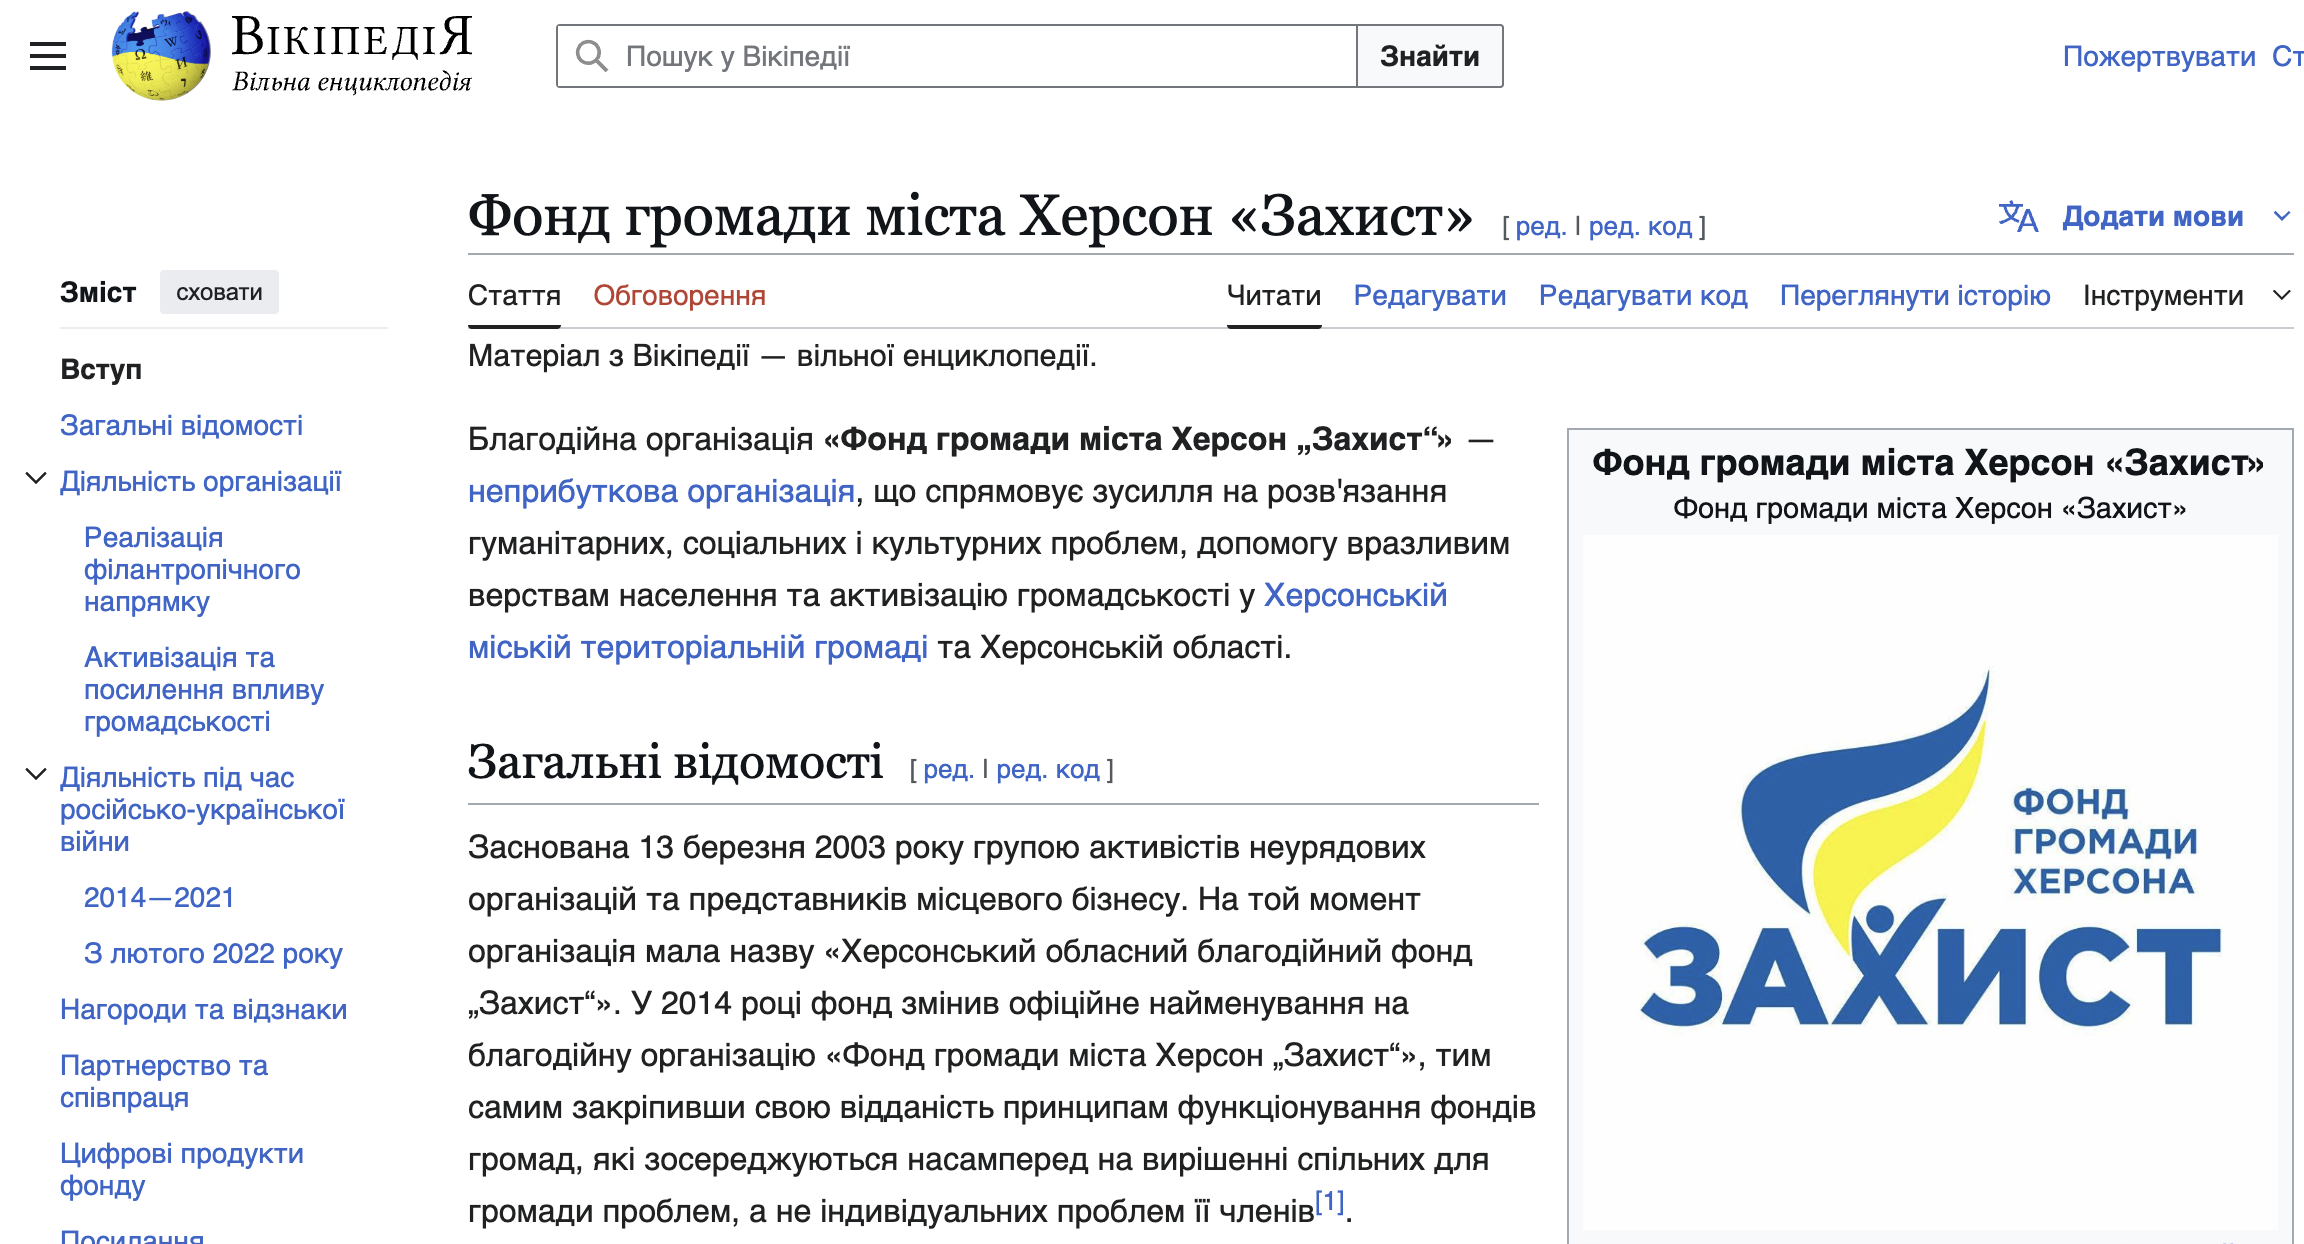2304x1244 pixels.
Task: Open the Пожертвувати donation link
Action: click(x=2159, y=56)
